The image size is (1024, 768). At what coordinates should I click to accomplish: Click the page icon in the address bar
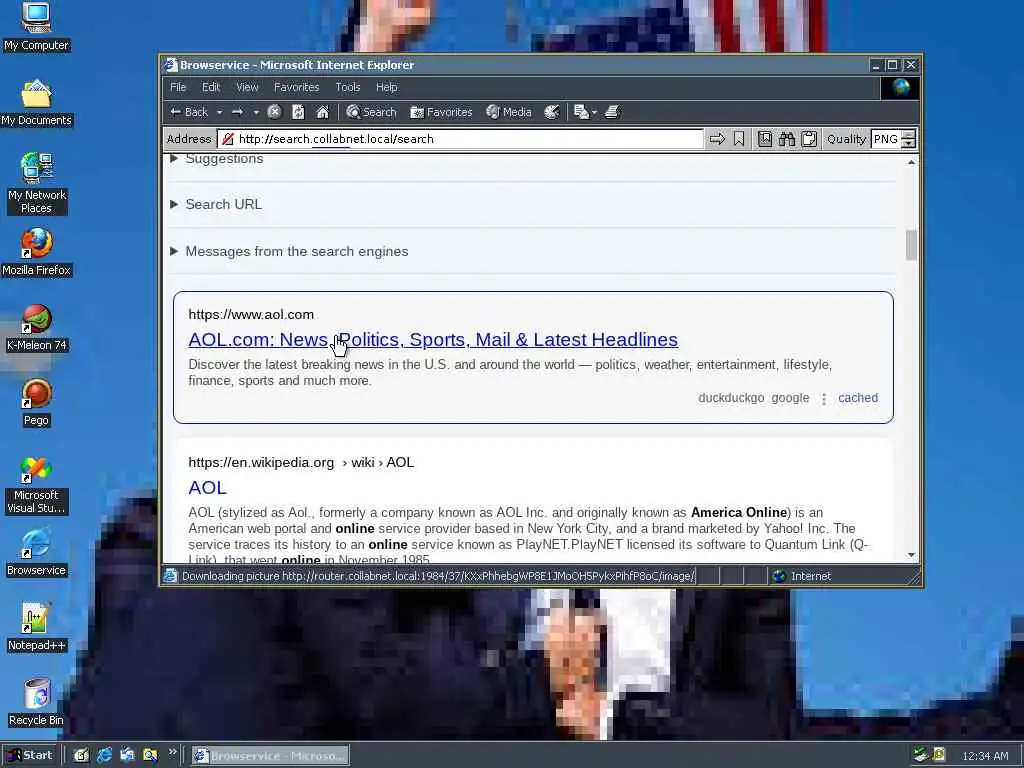pos(228,139)
